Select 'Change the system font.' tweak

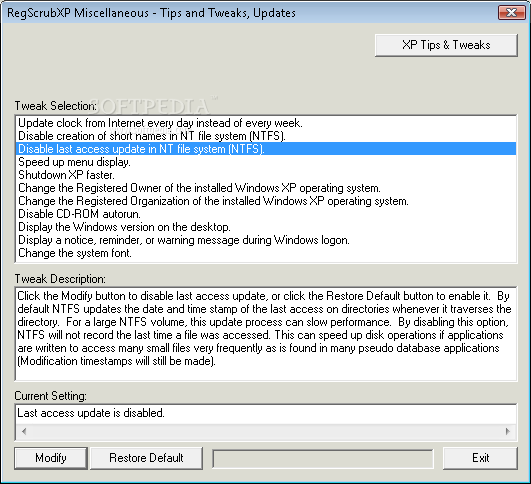(x=266, y=253)
